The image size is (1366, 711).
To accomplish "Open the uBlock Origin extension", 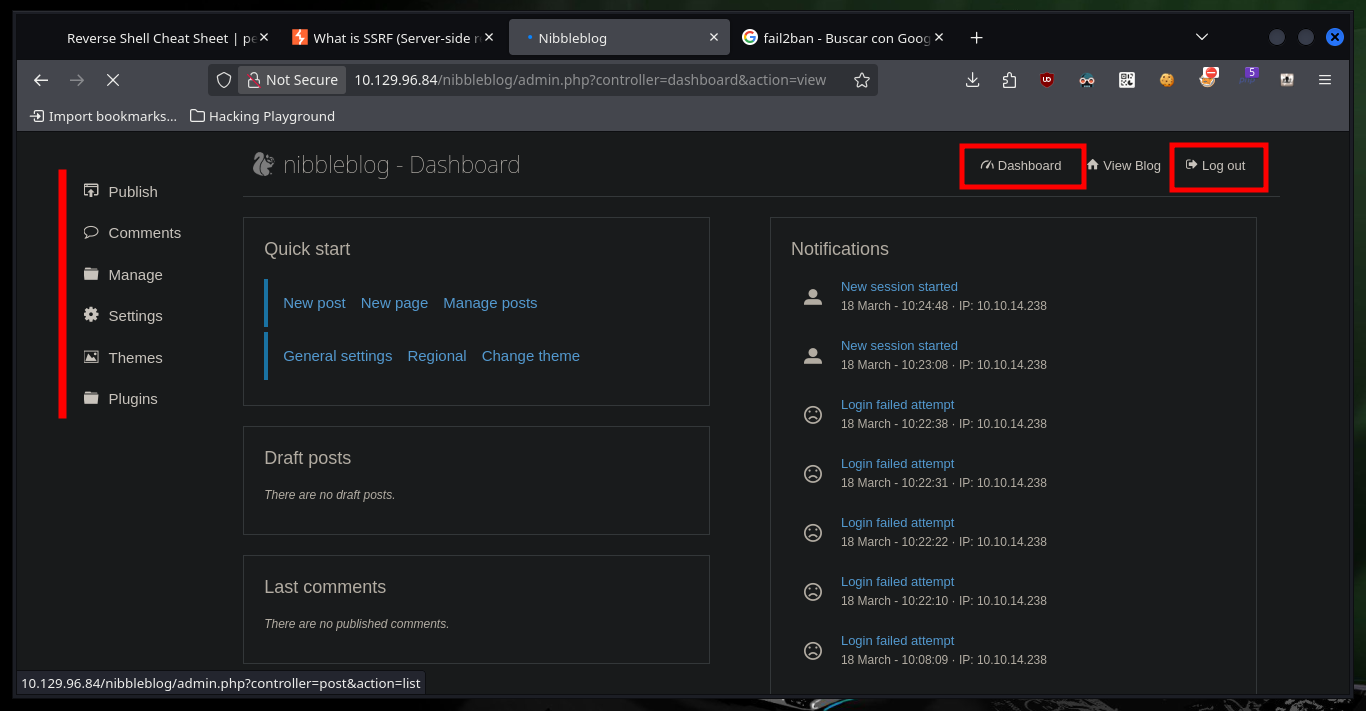I will tap(1047, 80).
